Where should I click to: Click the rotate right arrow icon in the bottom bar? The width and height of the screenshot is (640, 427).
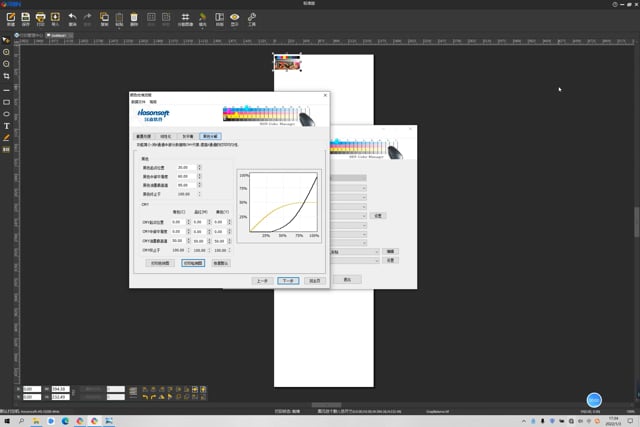[x=153, y=397]
